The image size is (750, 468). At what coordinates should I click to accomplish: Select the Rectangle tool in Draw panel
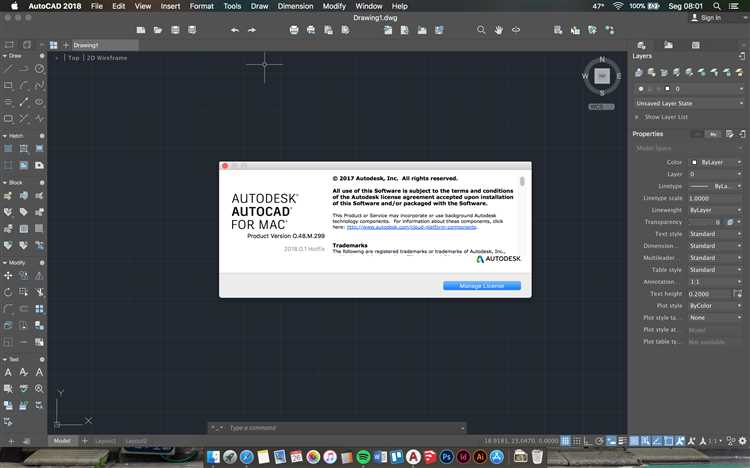click(x=8, y=85)
